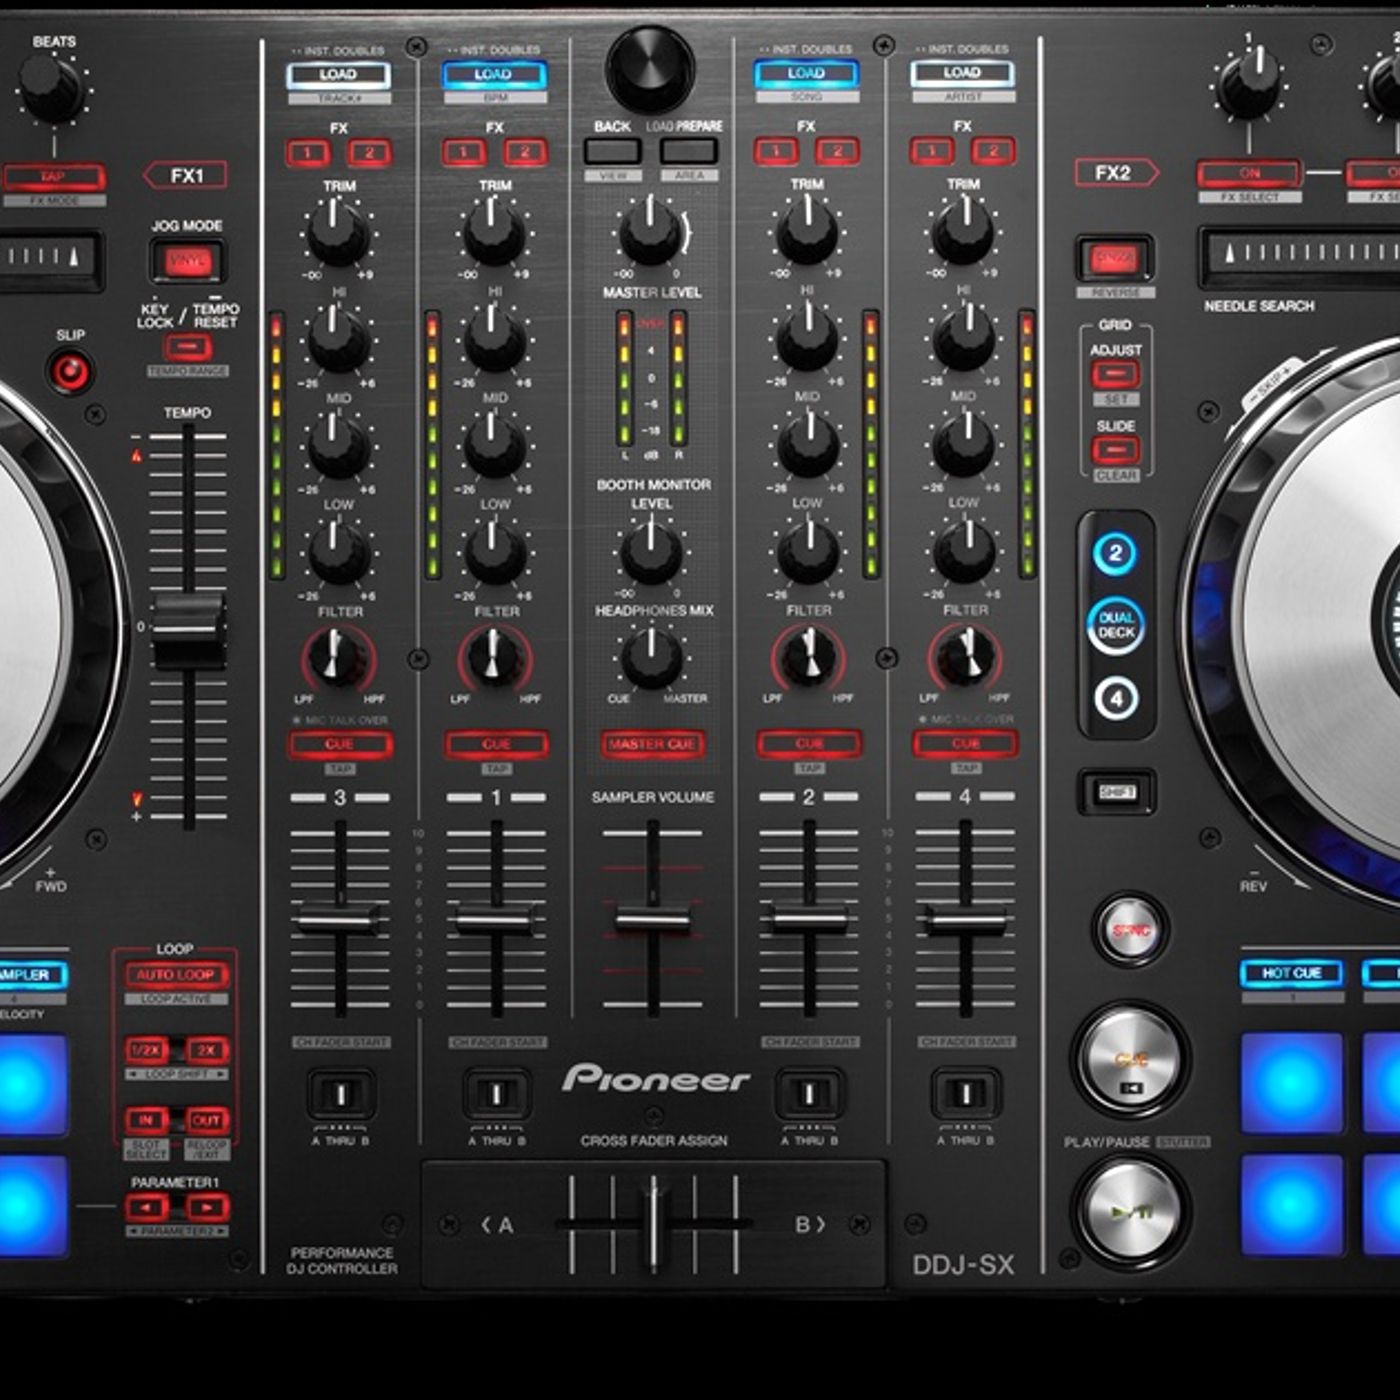
Task: Click the rotary browse selector knob
Action: (x=650, y=69)
